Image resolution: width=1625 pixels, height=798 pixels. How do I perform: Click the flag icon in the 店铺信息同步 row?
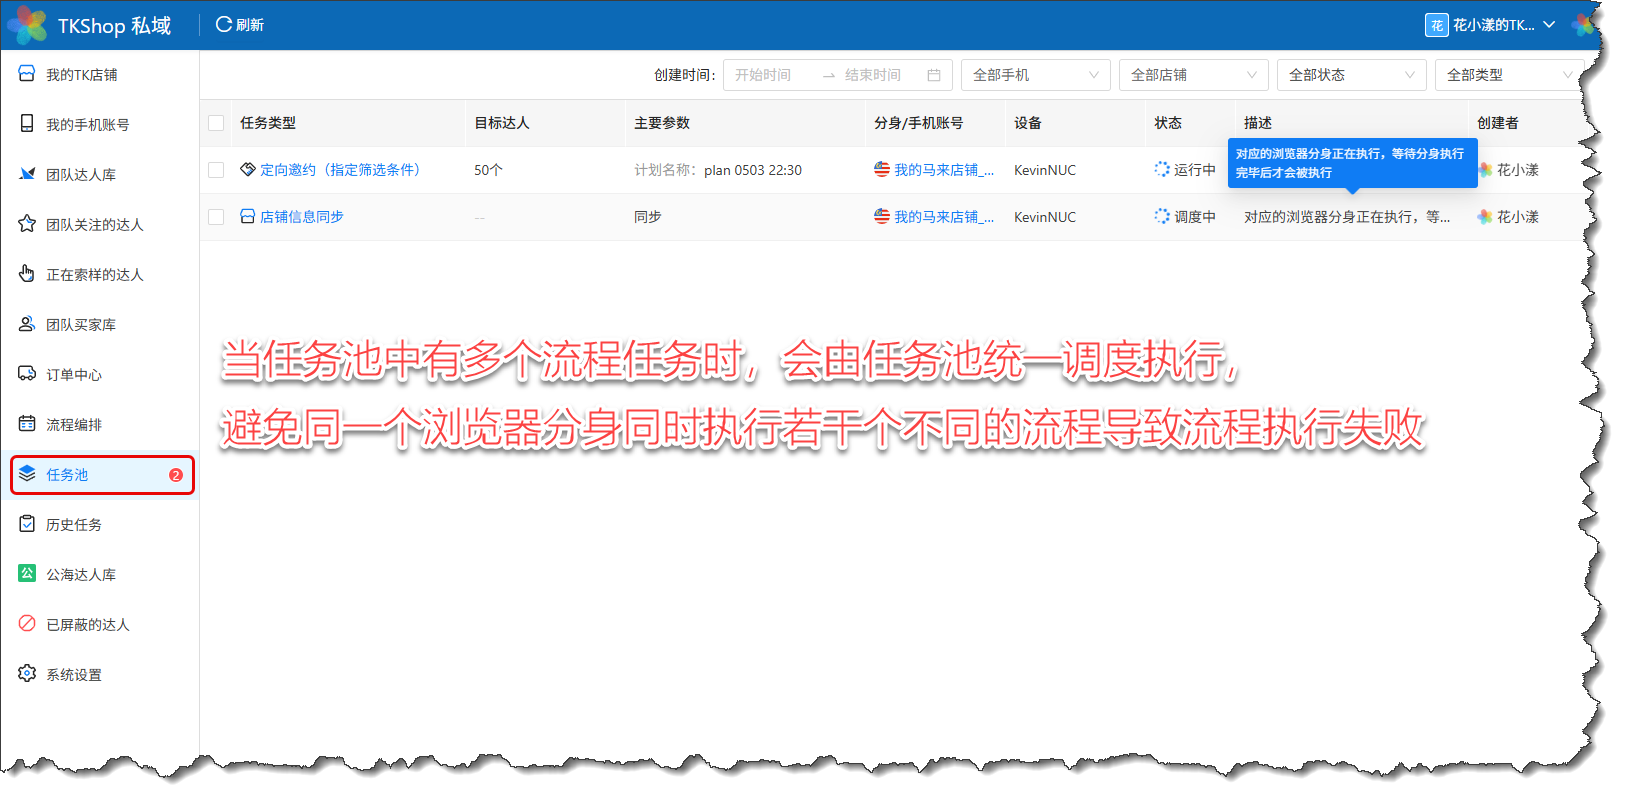coord(882,217)
